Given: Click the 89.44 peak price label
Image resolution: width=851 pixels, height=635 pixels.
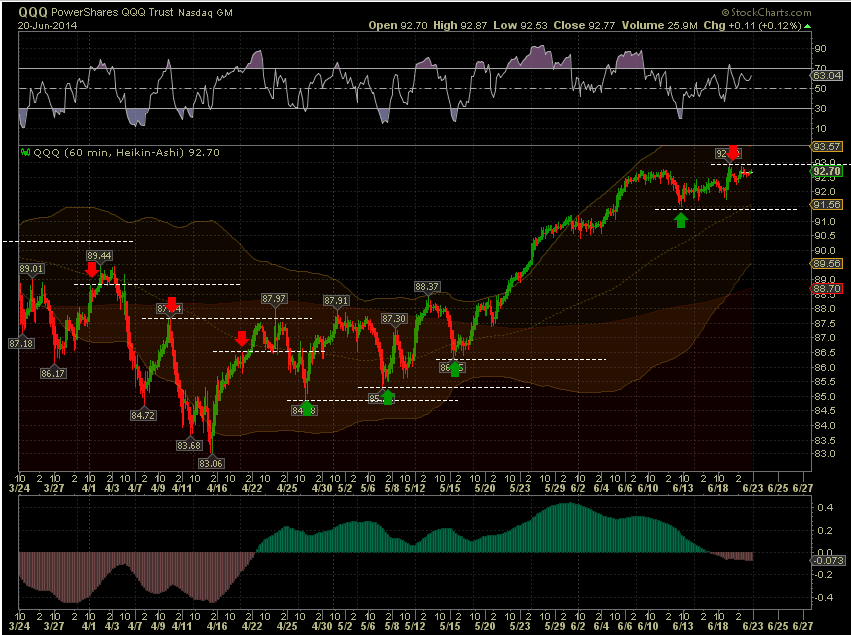Looking at the screenshot, I should [99, 256].
